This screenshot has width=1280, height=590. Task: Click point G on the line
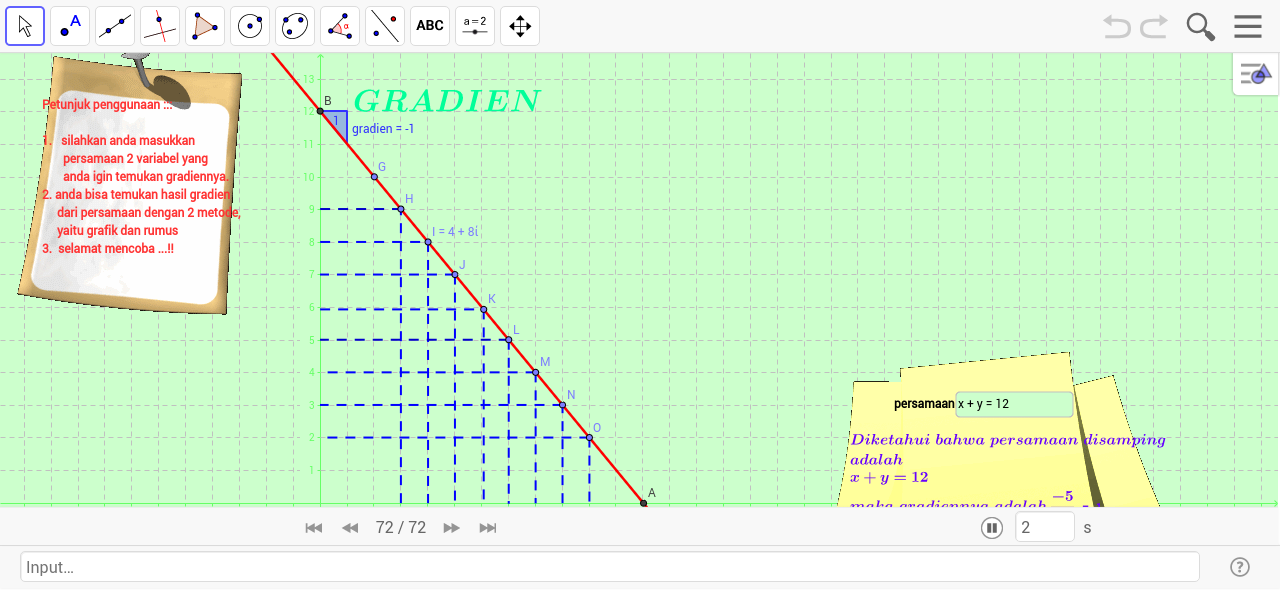pos(375,177)
